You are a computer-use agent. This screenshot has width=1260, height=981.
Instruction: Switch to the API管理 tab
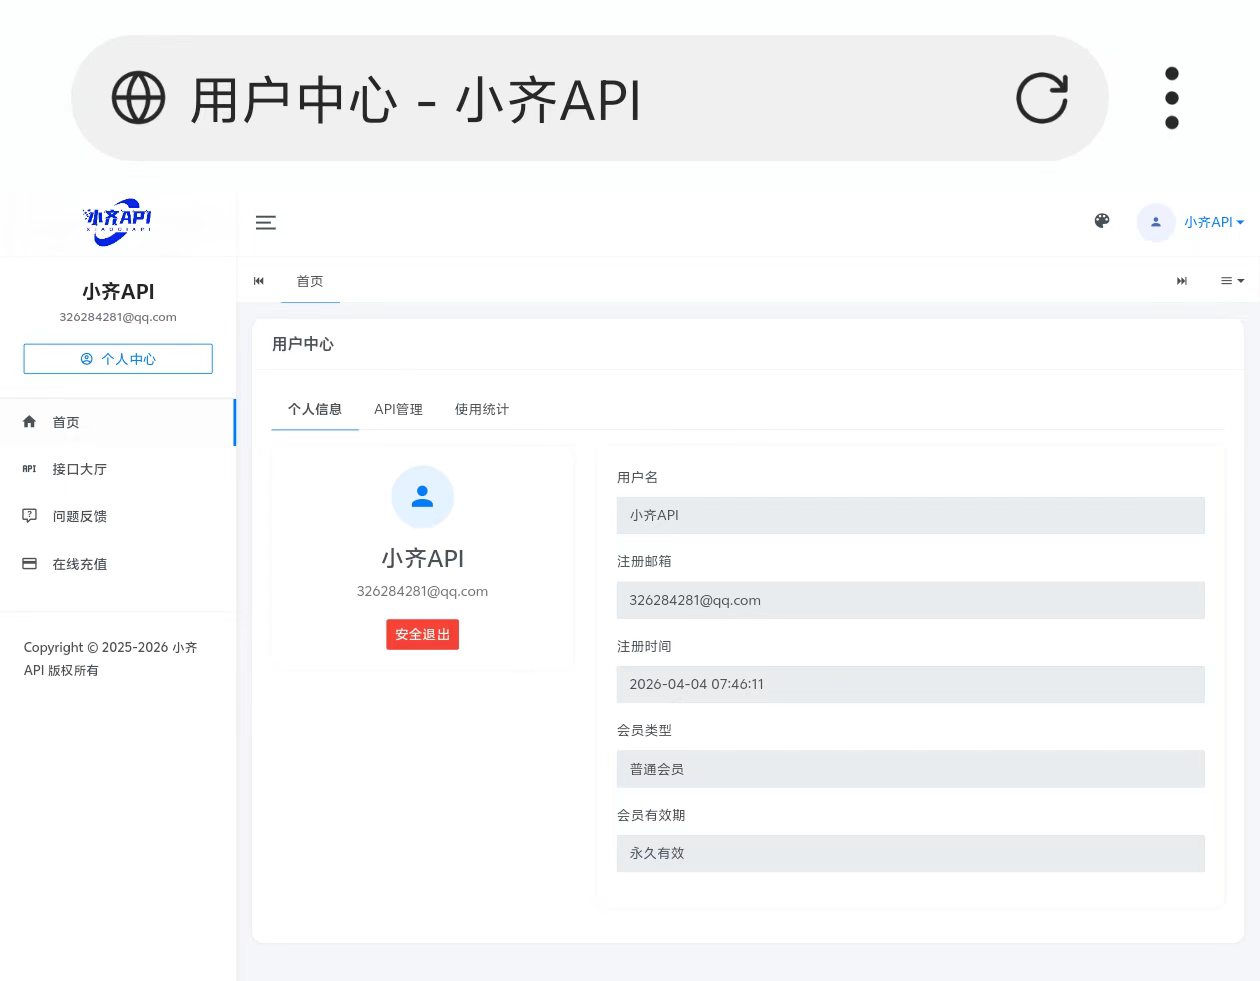(398, 409)
